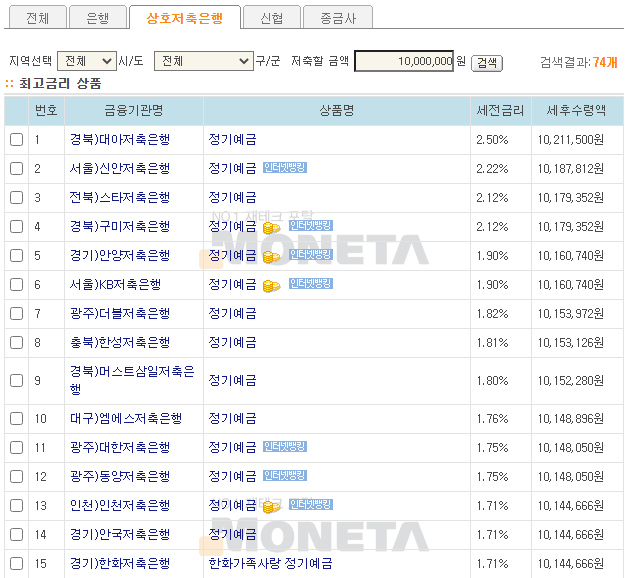Click the 검색 search button

tap(487, 63)
